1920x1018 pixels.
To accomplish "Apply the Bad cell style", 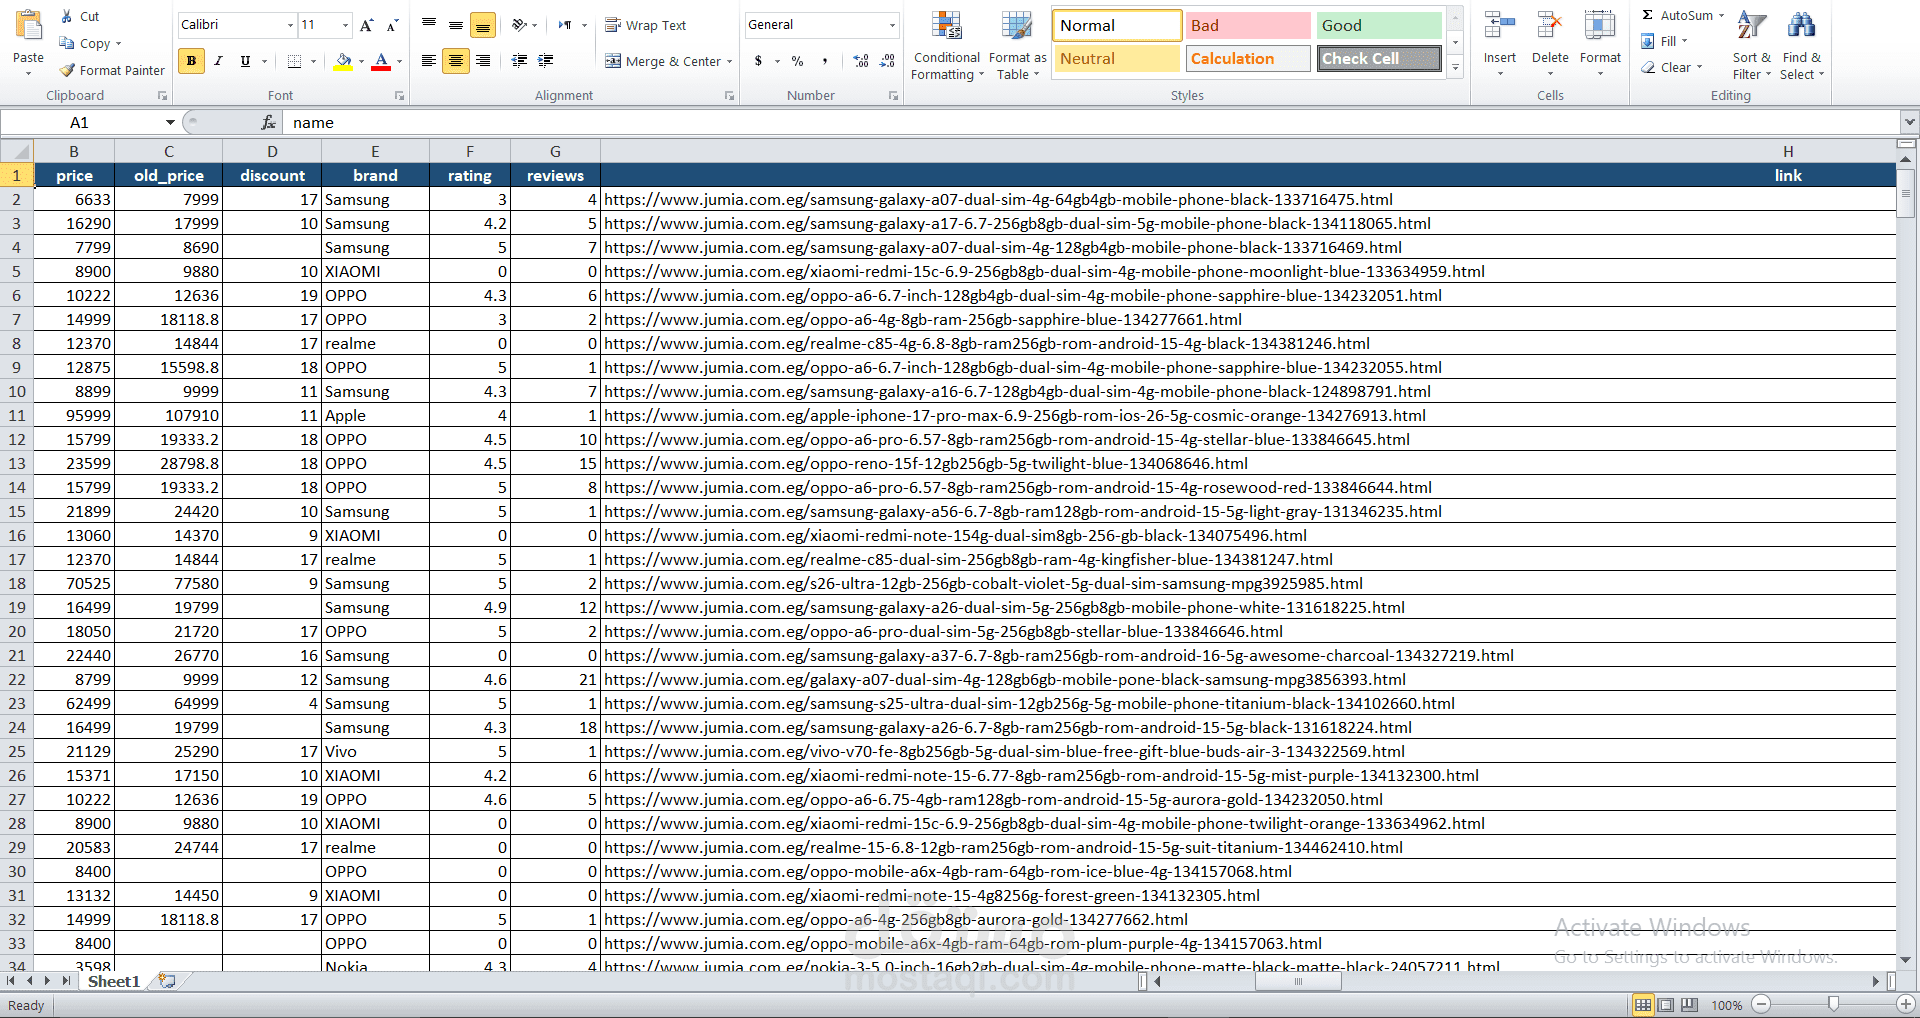I will [x=1248, y=25].
